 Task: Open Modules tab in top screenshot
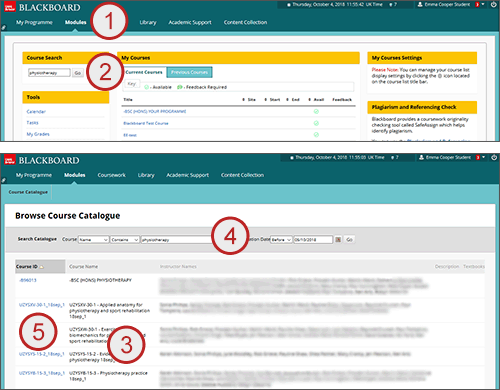(76, 22)
